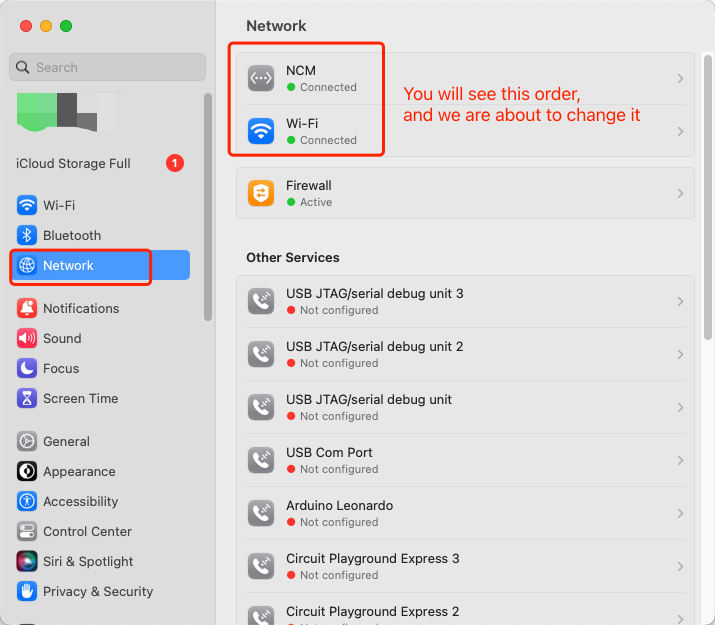Open Circuit Playground Express 2 service
This screenshot has height=625, width=715.
465,609
